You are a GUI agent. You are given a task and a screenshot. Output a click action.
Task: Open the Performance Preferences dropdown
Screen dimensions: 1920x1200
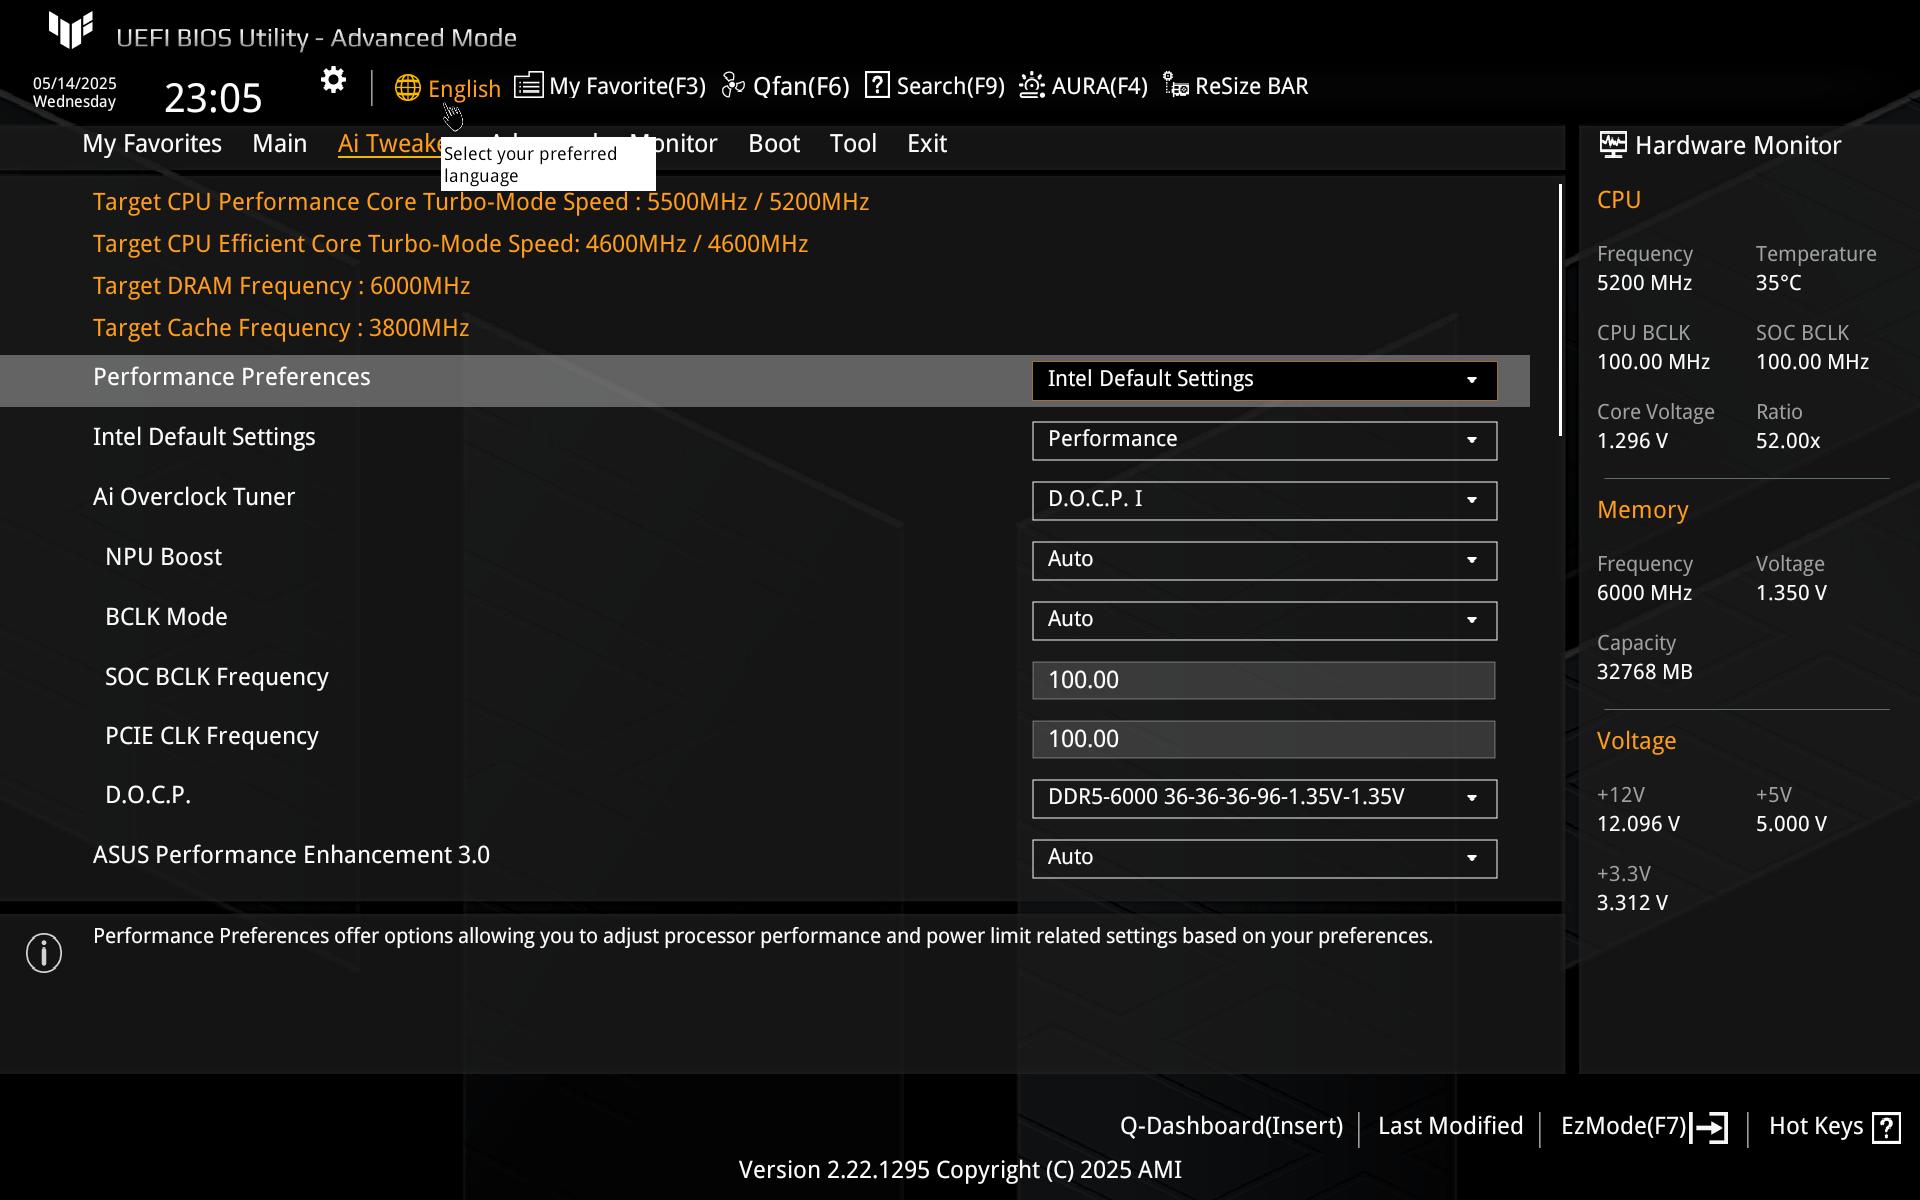[1263, 380]
